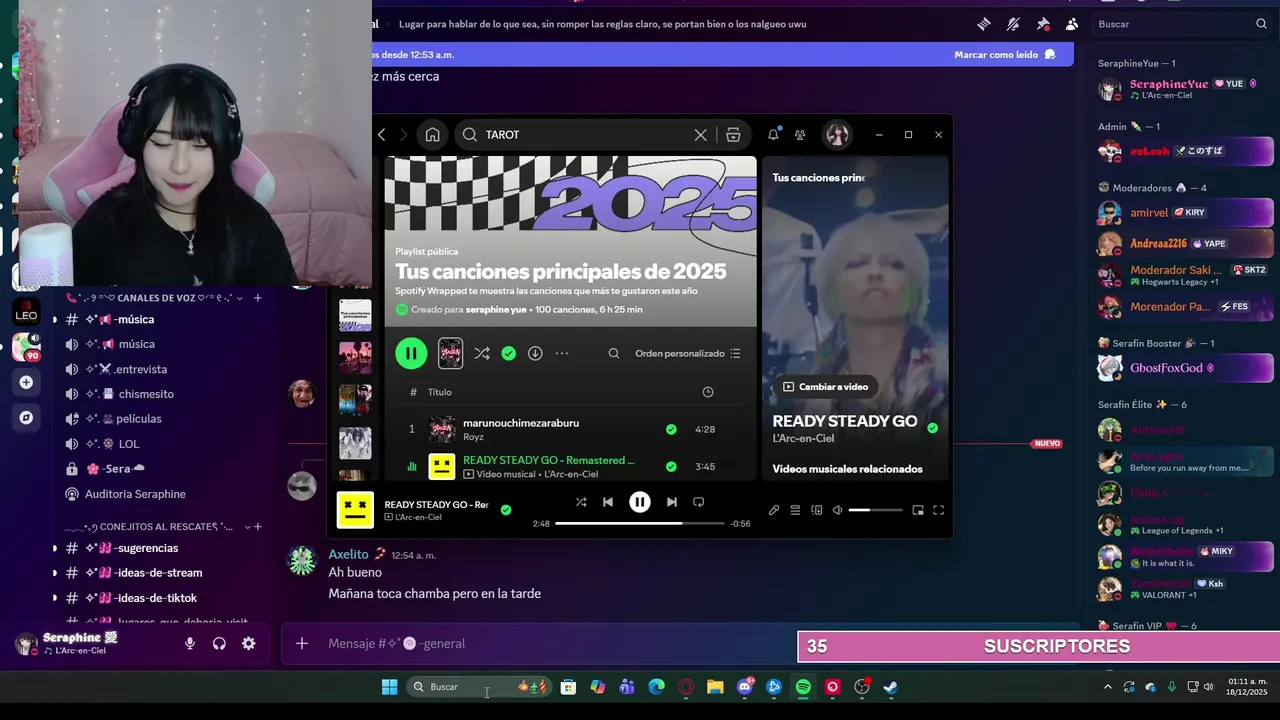Skip to next track in Spotify

[671, 502]
